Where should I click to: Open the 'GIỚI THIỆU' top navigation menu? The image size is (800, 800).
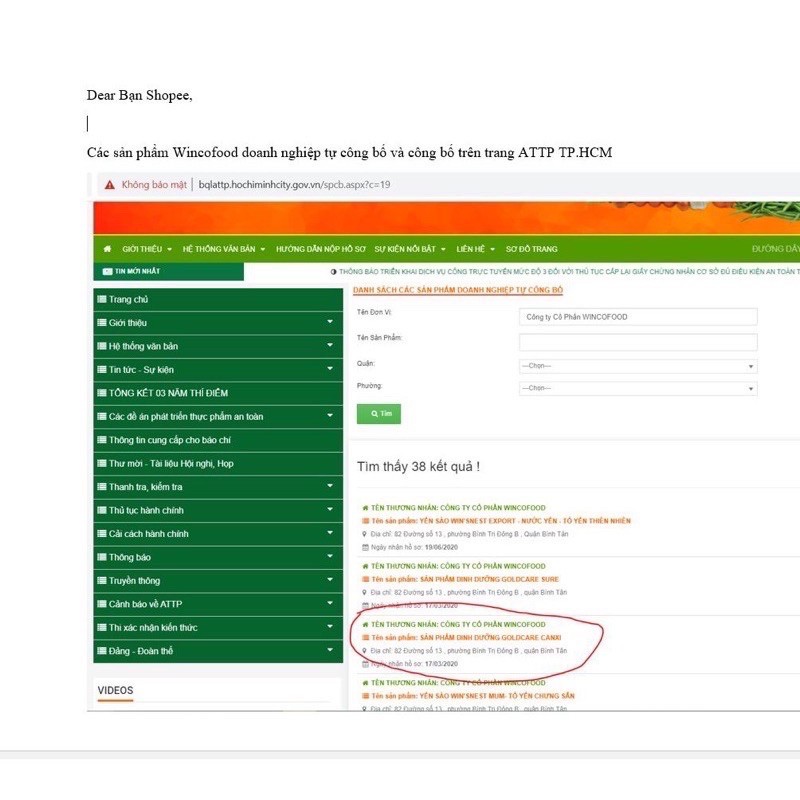pos(146,249)
